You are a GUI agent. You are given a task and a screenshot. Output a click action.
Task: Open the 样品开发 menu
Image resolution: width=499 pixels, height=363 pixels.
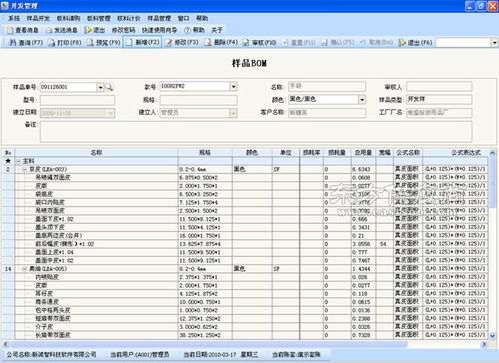coord(38,18)
